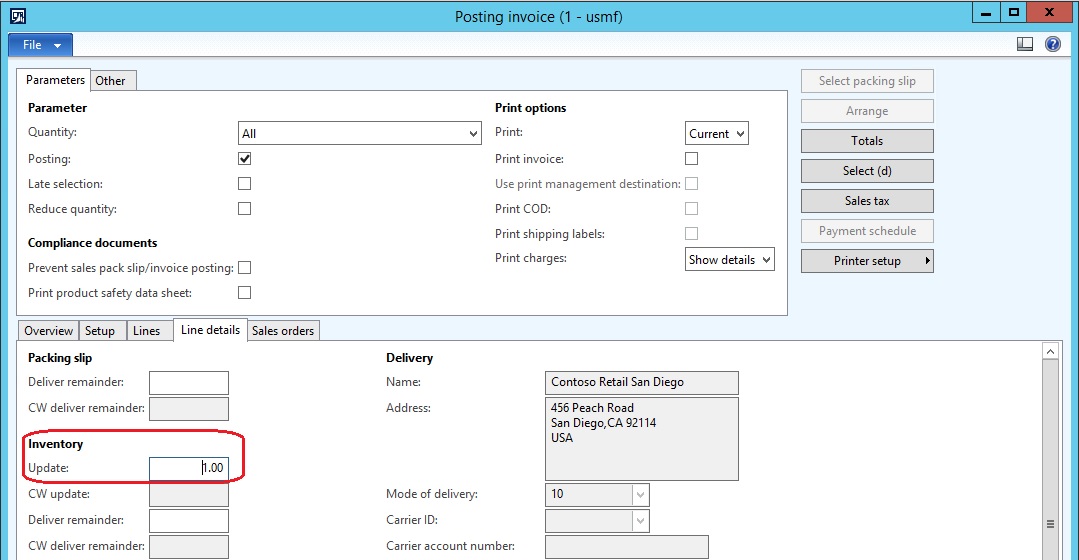The height and width of the screenshot is (560, 1079).
Task: Open the Sales orders tab
Action: pos(283,331)
